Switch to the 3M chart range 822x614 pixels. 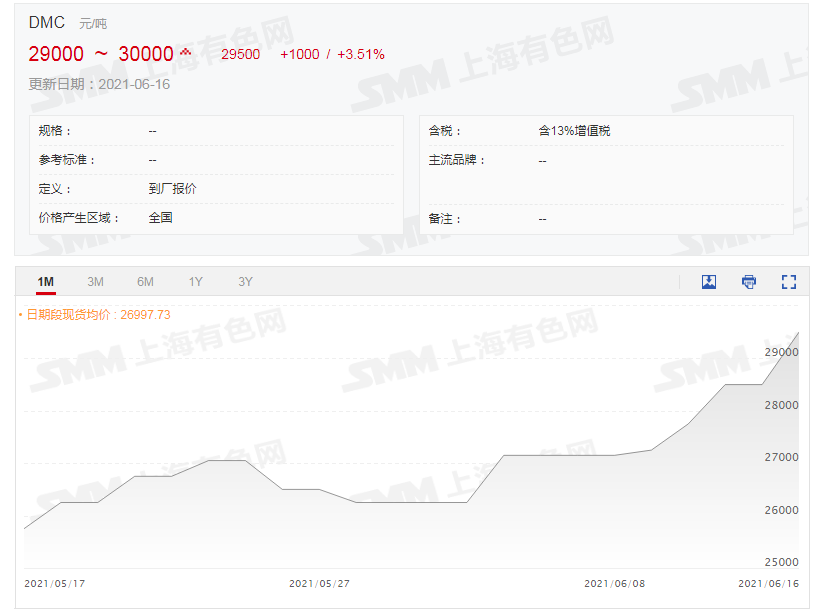95,282
